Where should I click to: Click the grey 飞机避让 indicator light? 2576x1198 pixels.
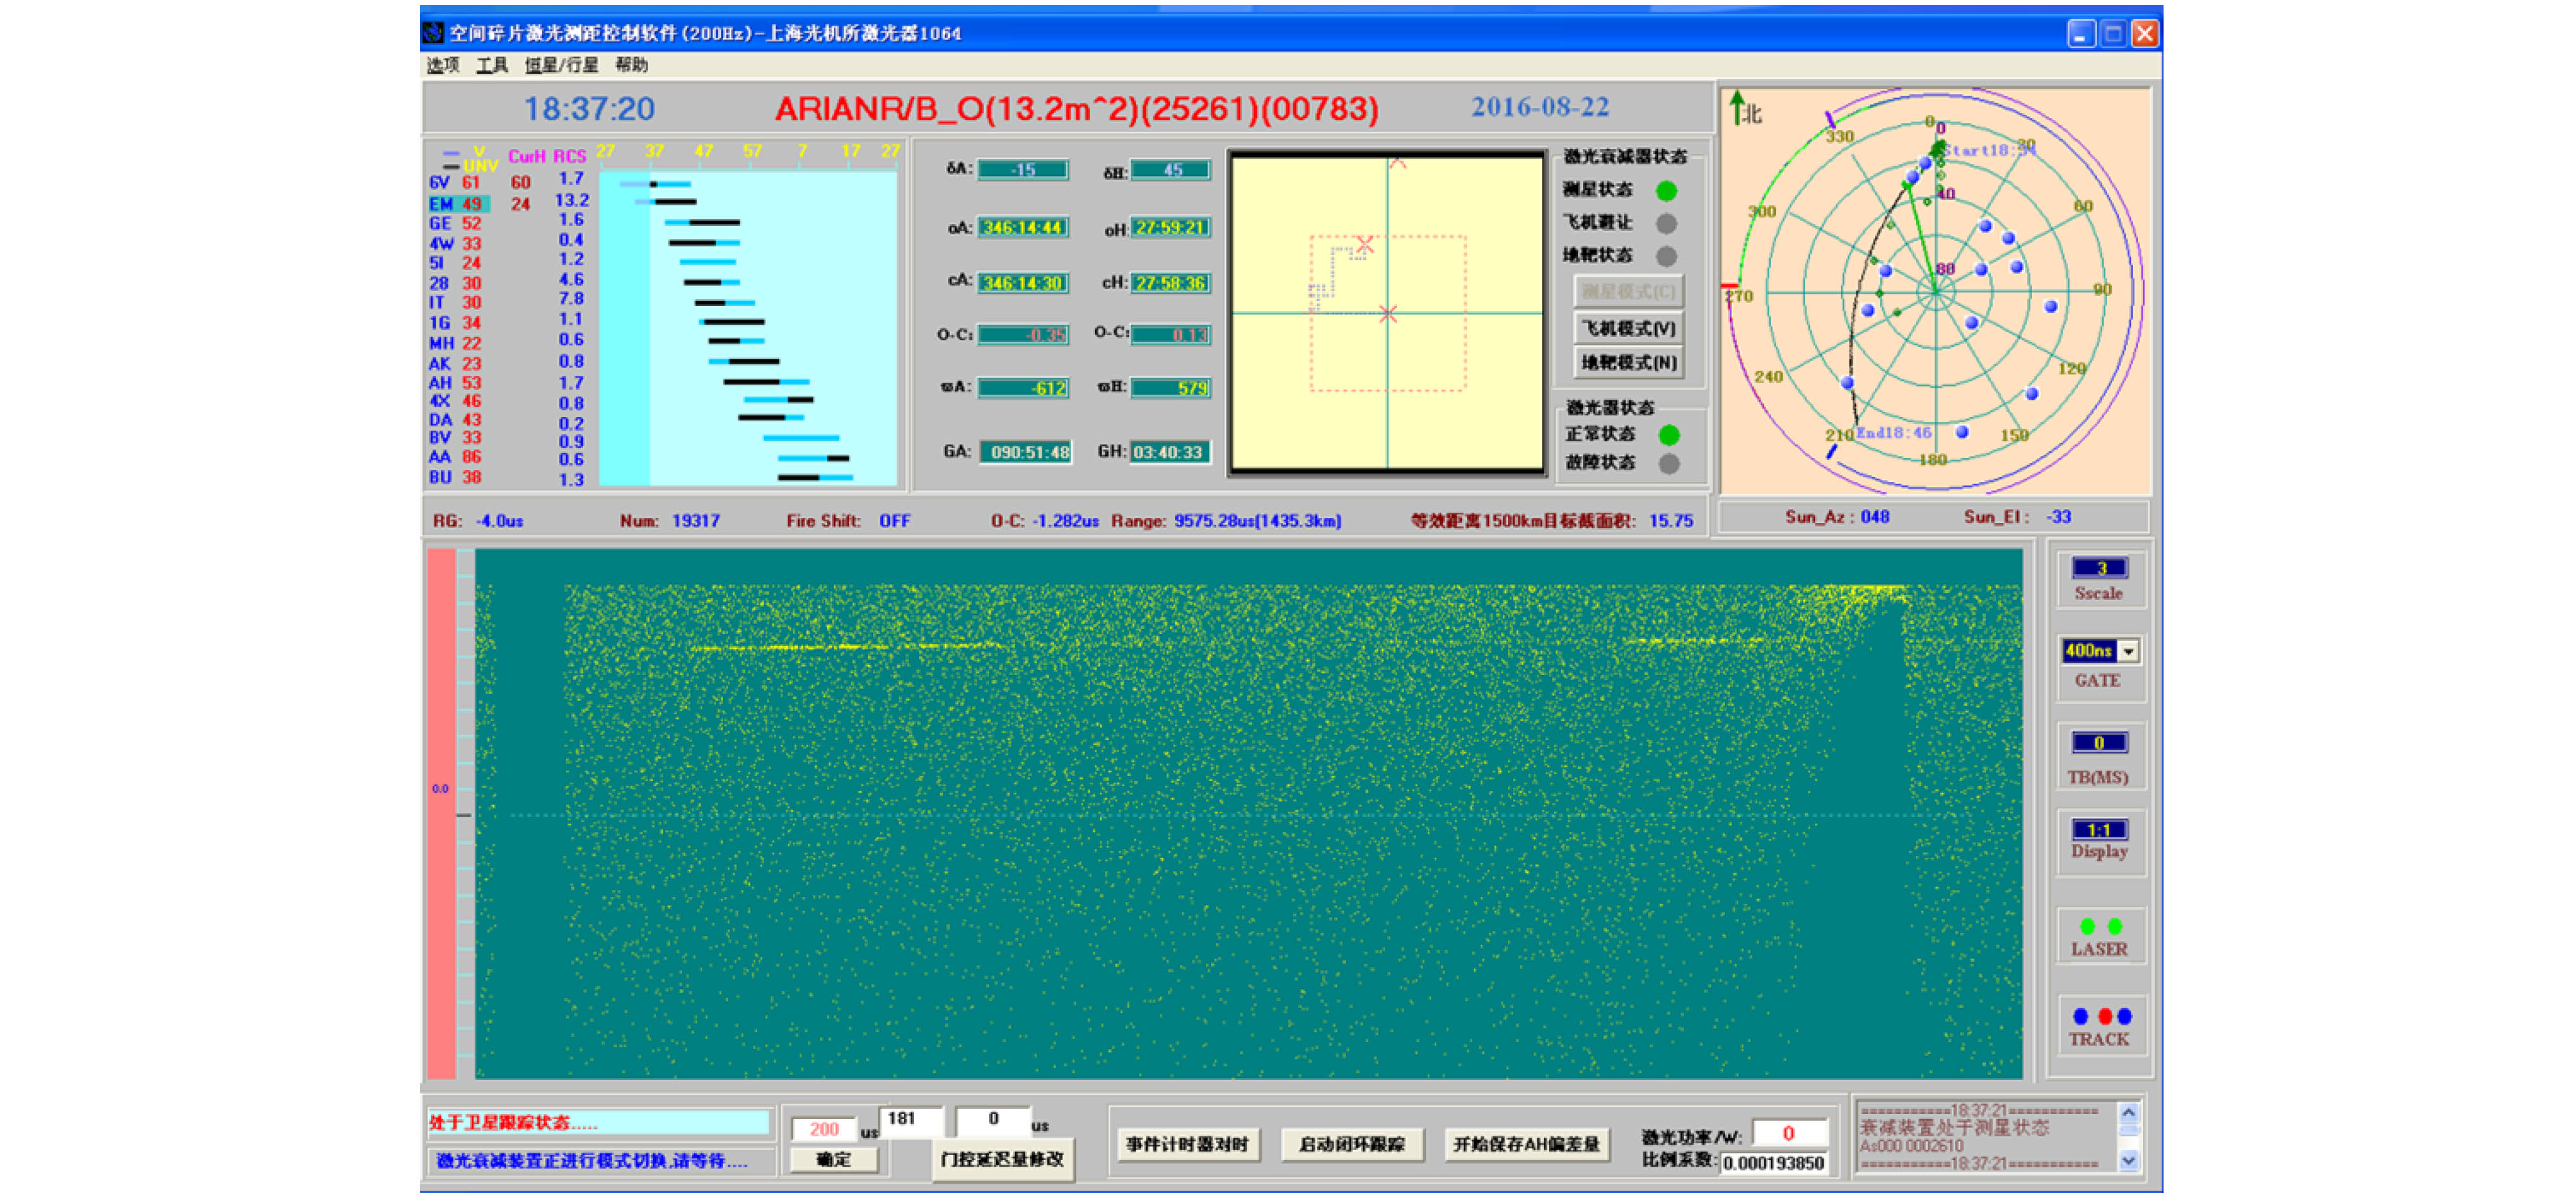tap(1666, 223)
